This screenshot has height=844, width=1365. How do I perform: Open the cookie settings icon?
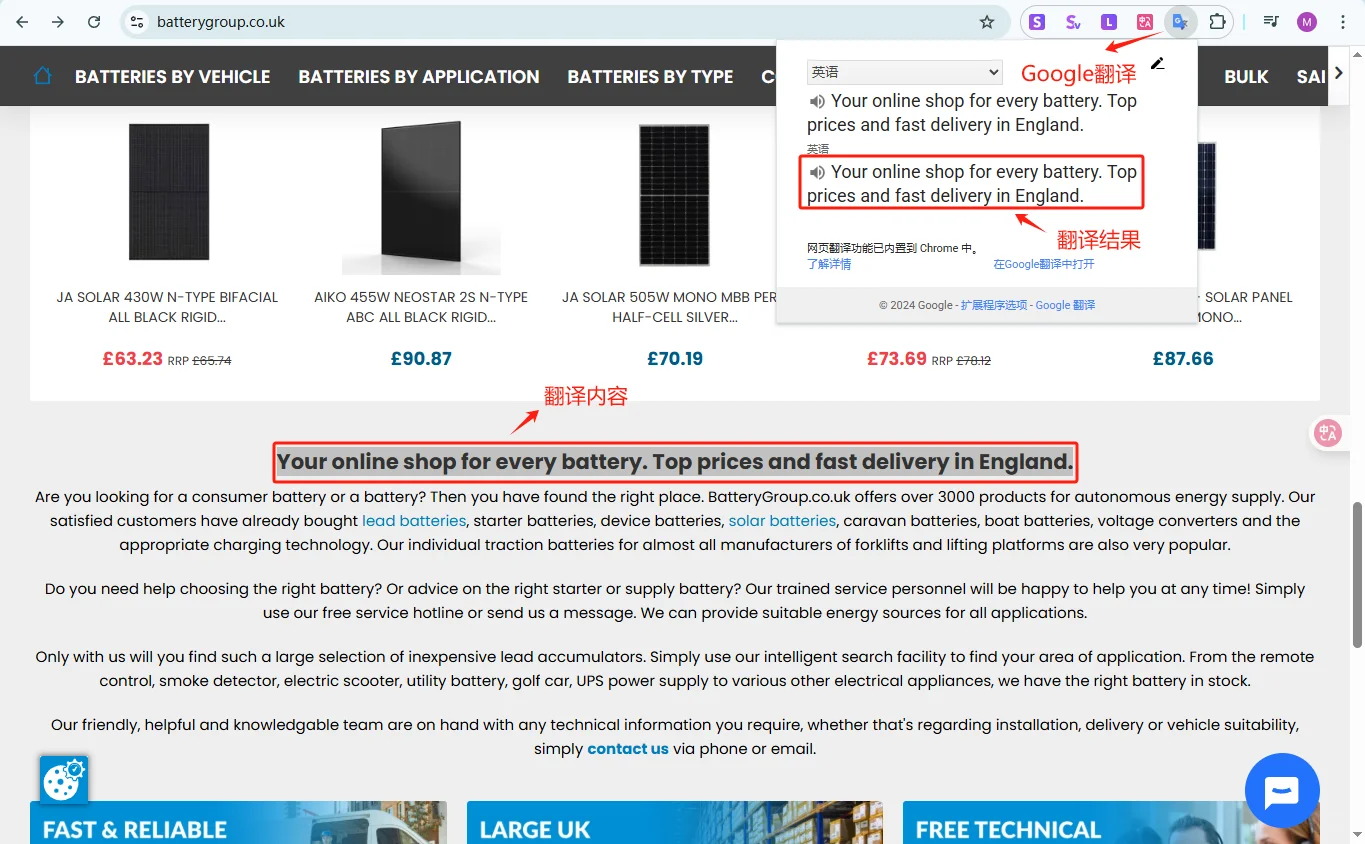[x=64, y=780]
